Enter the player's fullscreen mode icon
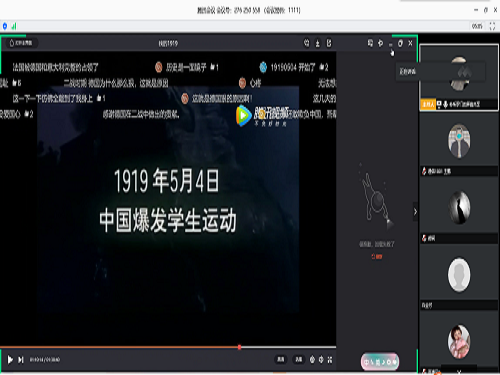Screen dimensions: 500x375 pyautogui.click(x=330, y=359)
